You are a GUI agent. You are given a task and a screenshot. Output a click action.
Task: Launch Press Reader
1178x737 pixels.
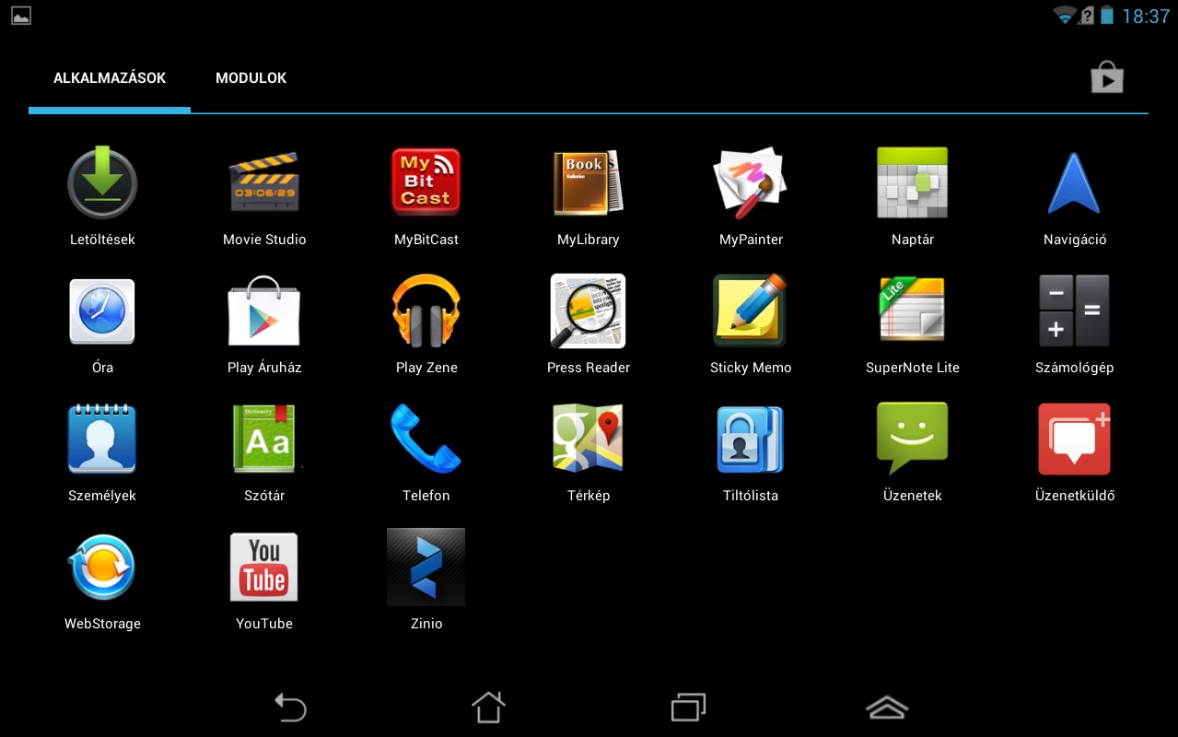pos(588,311)
